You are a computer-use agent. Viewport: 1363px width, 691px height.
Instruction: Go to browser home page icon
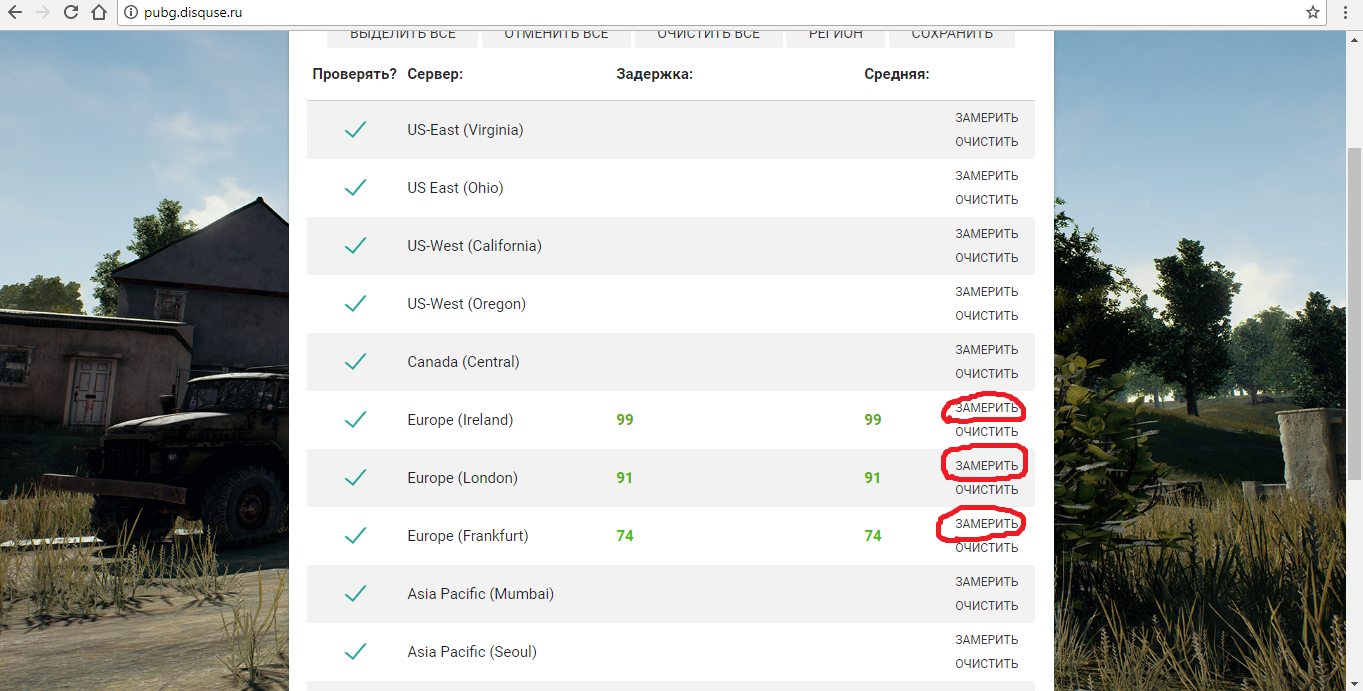point(98,13)
